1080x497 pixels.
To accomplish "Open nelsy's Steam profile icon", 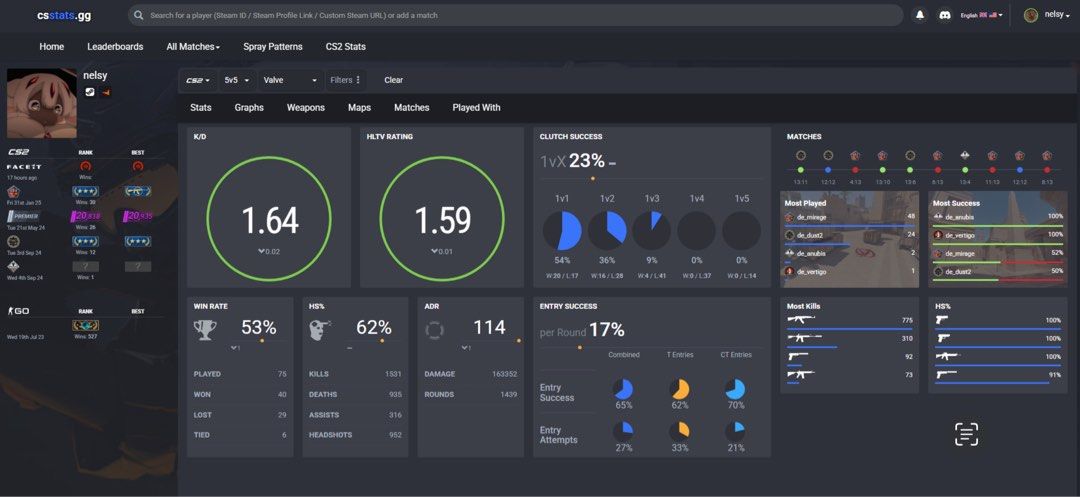I will (x=90, y=92).
